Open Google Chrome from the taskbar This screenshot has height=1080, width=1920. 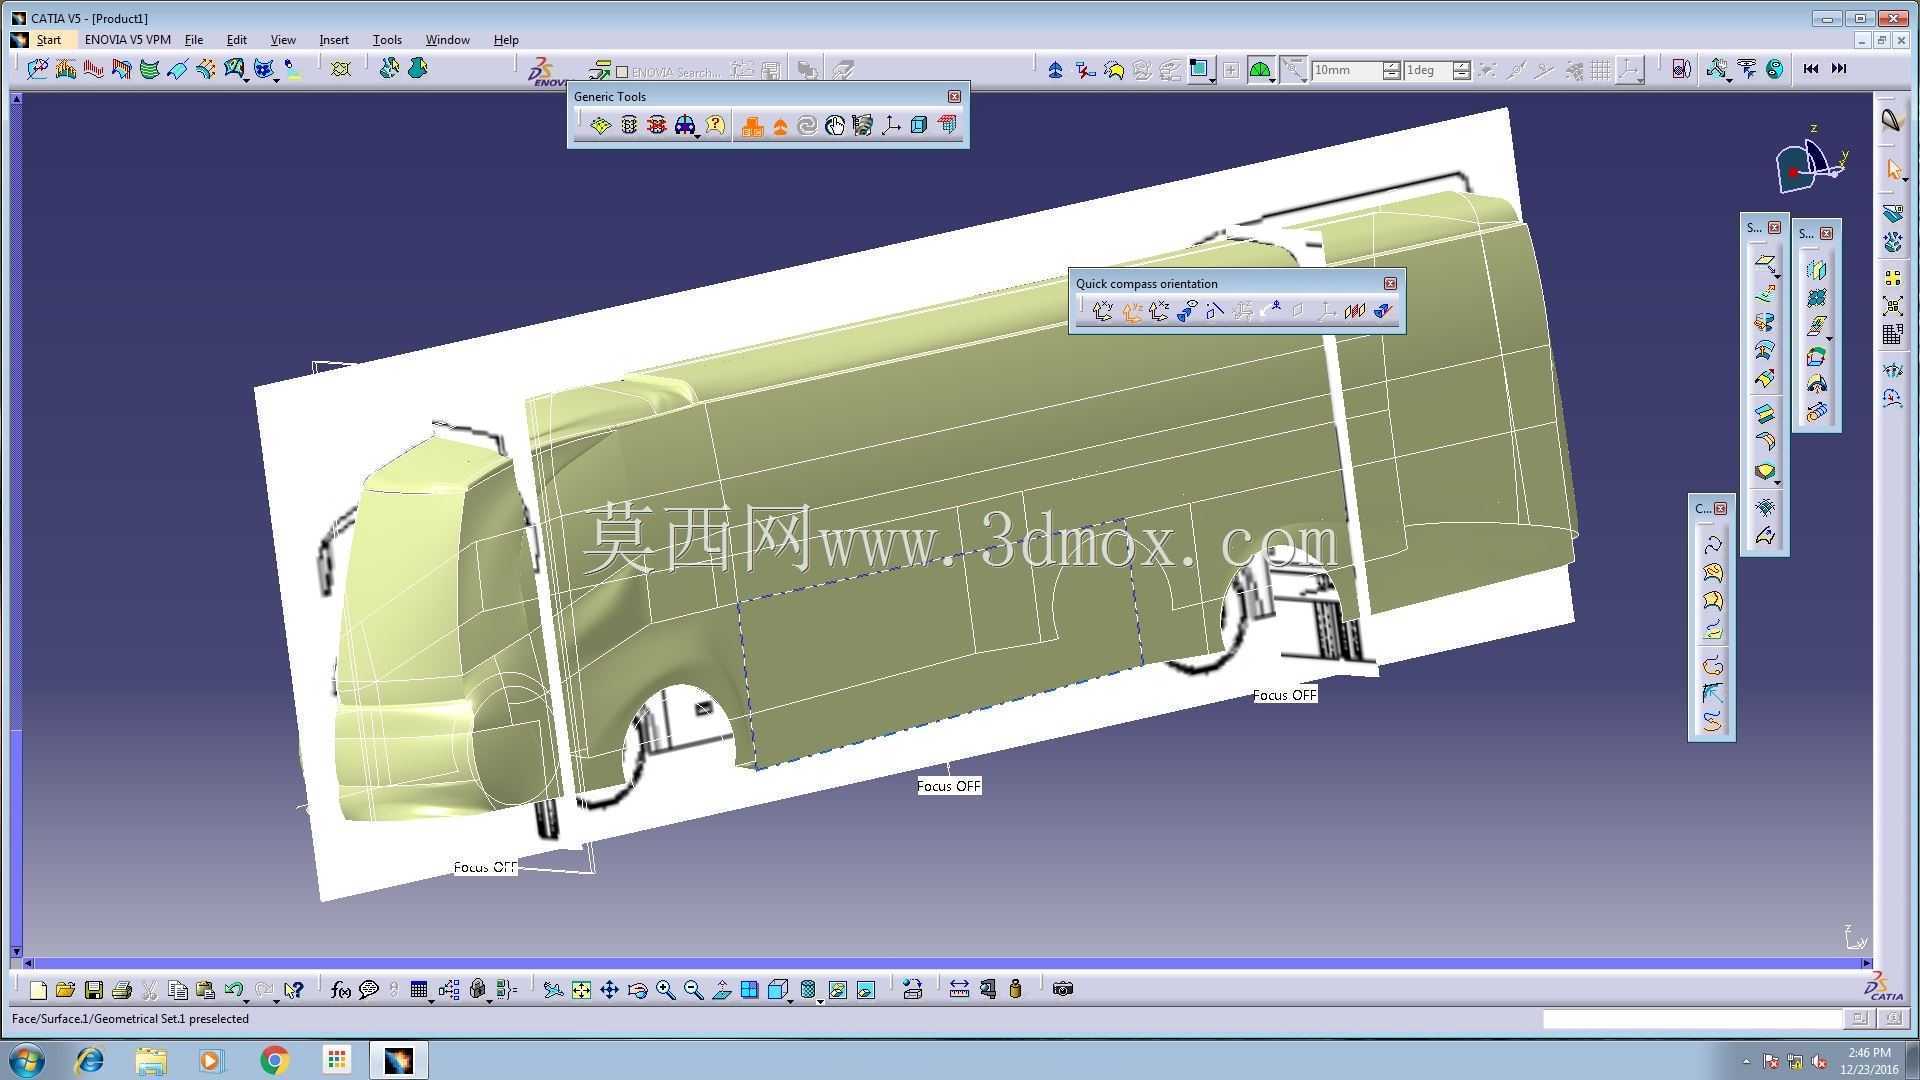point(275,1060)
